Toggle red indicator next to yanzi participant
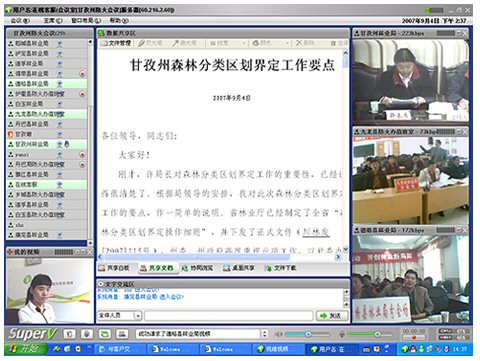This screenshot has width=480, height=361. 82,155
